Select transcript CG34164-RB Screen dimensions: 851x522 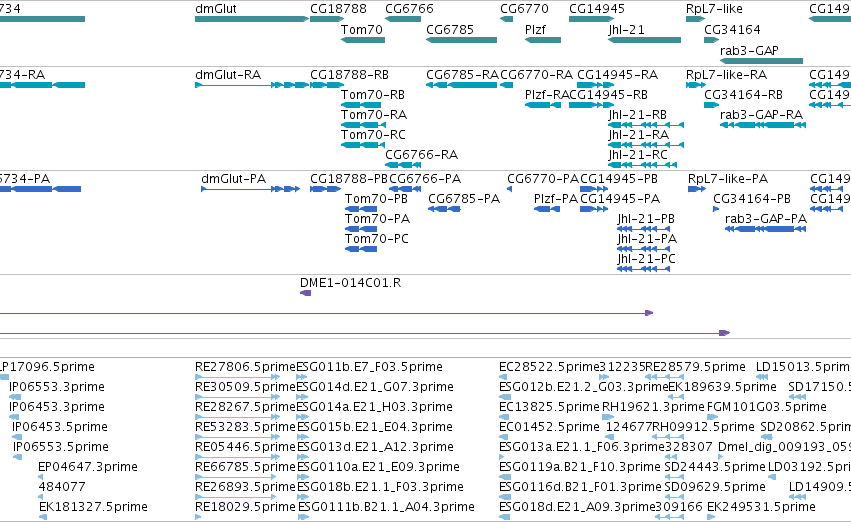(712, 105)
